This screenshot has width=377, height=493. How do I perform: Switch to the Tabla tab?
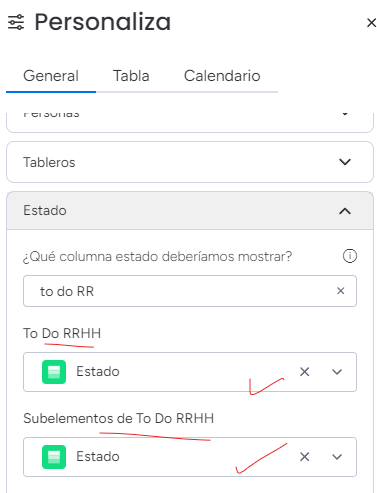coord(131,76)
